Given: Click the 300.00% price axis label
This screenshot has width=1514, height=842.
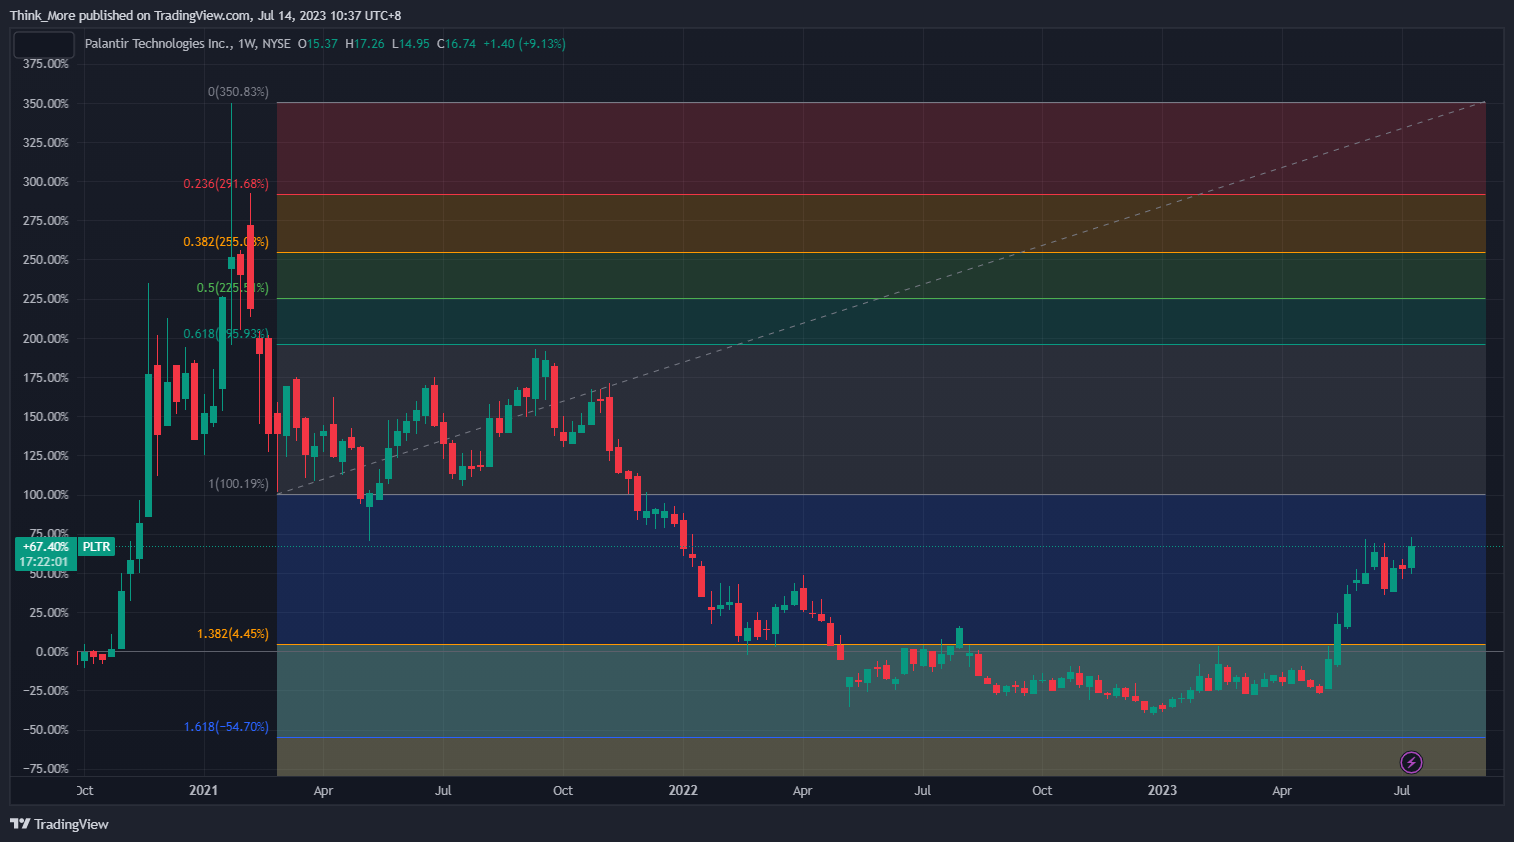Looking at the screenshot, I should tap(46, 182).
